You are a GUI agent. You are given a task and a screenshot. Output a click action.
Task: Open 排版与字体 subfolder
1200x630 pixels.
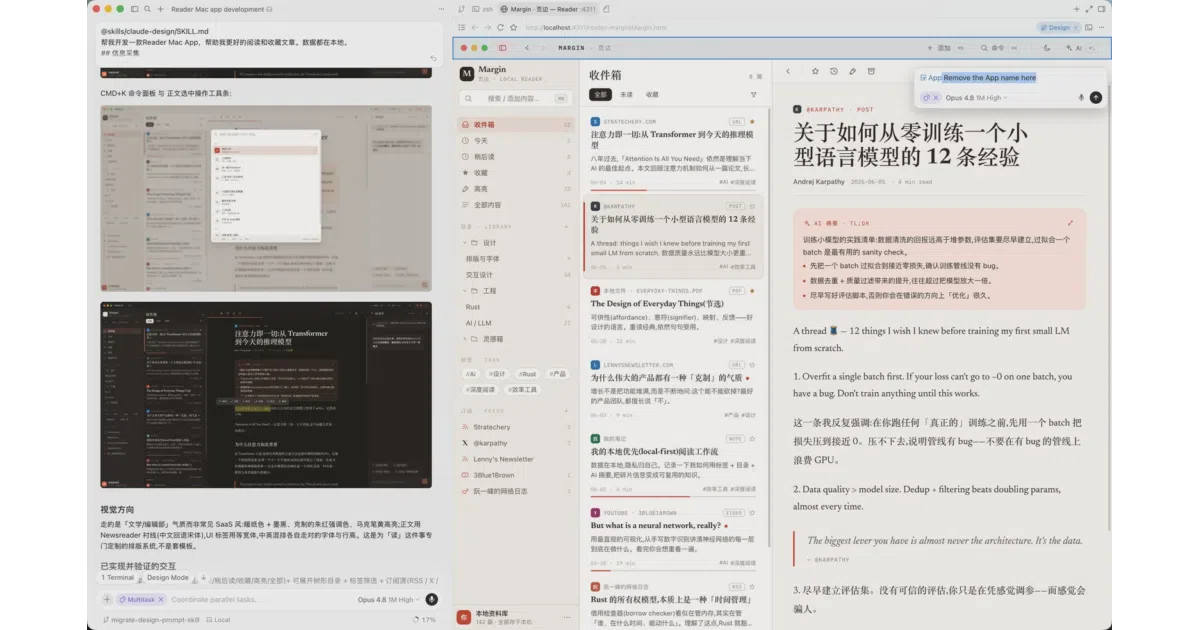pos(515,259)
